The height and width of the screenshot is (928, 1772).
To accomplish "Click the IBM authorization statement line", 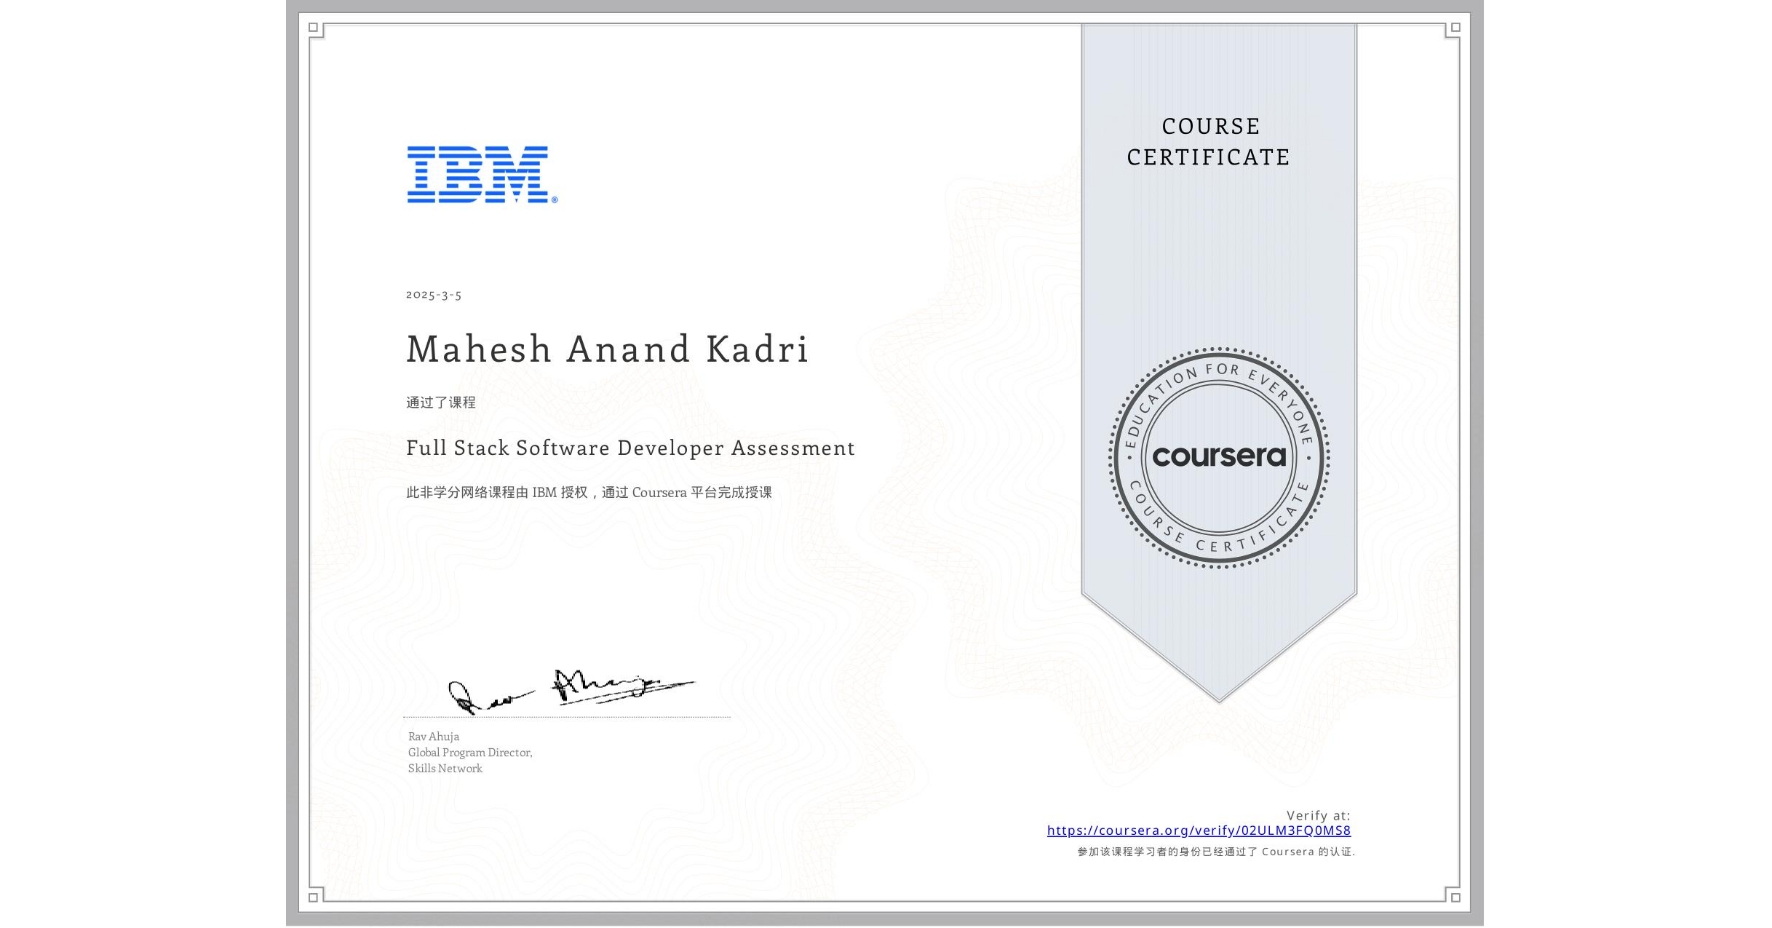I will tap(590, 491).
